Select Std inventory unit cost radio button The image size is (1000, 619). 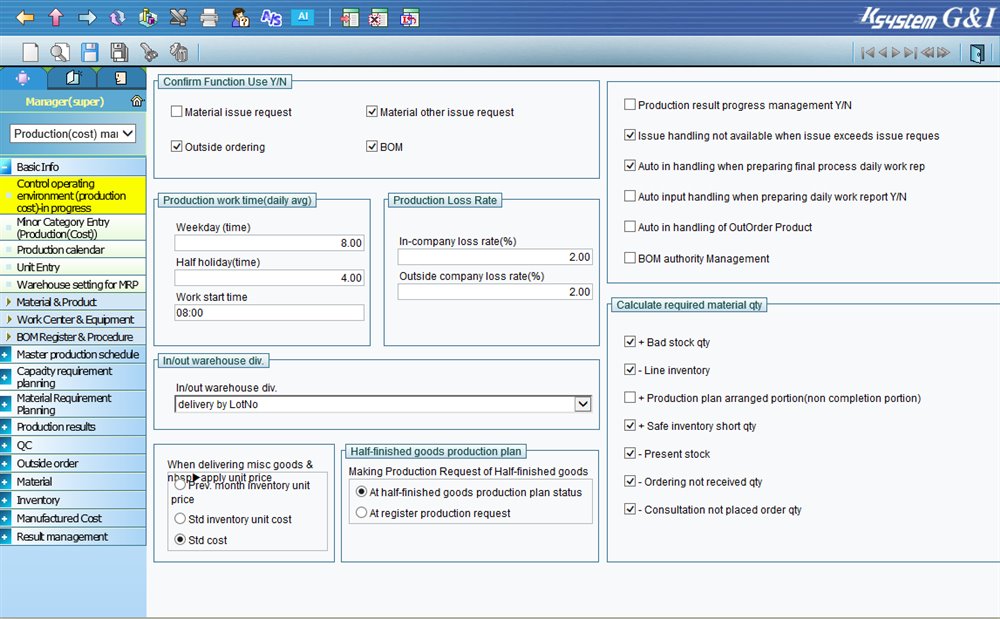(x=180, y=519)
